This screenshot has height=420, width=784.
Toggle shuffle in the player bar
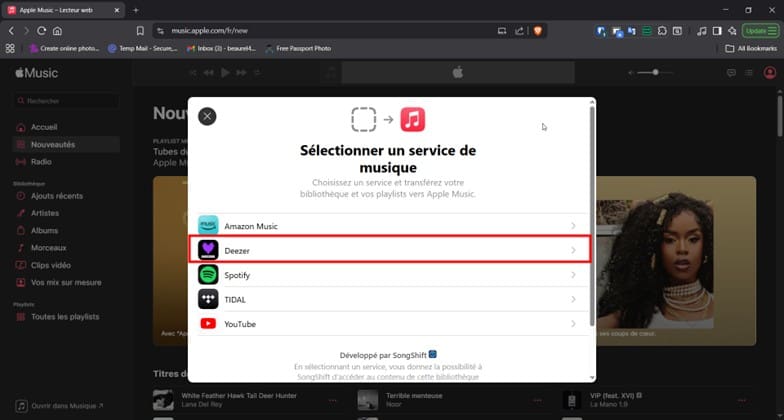tap(193, 73)
